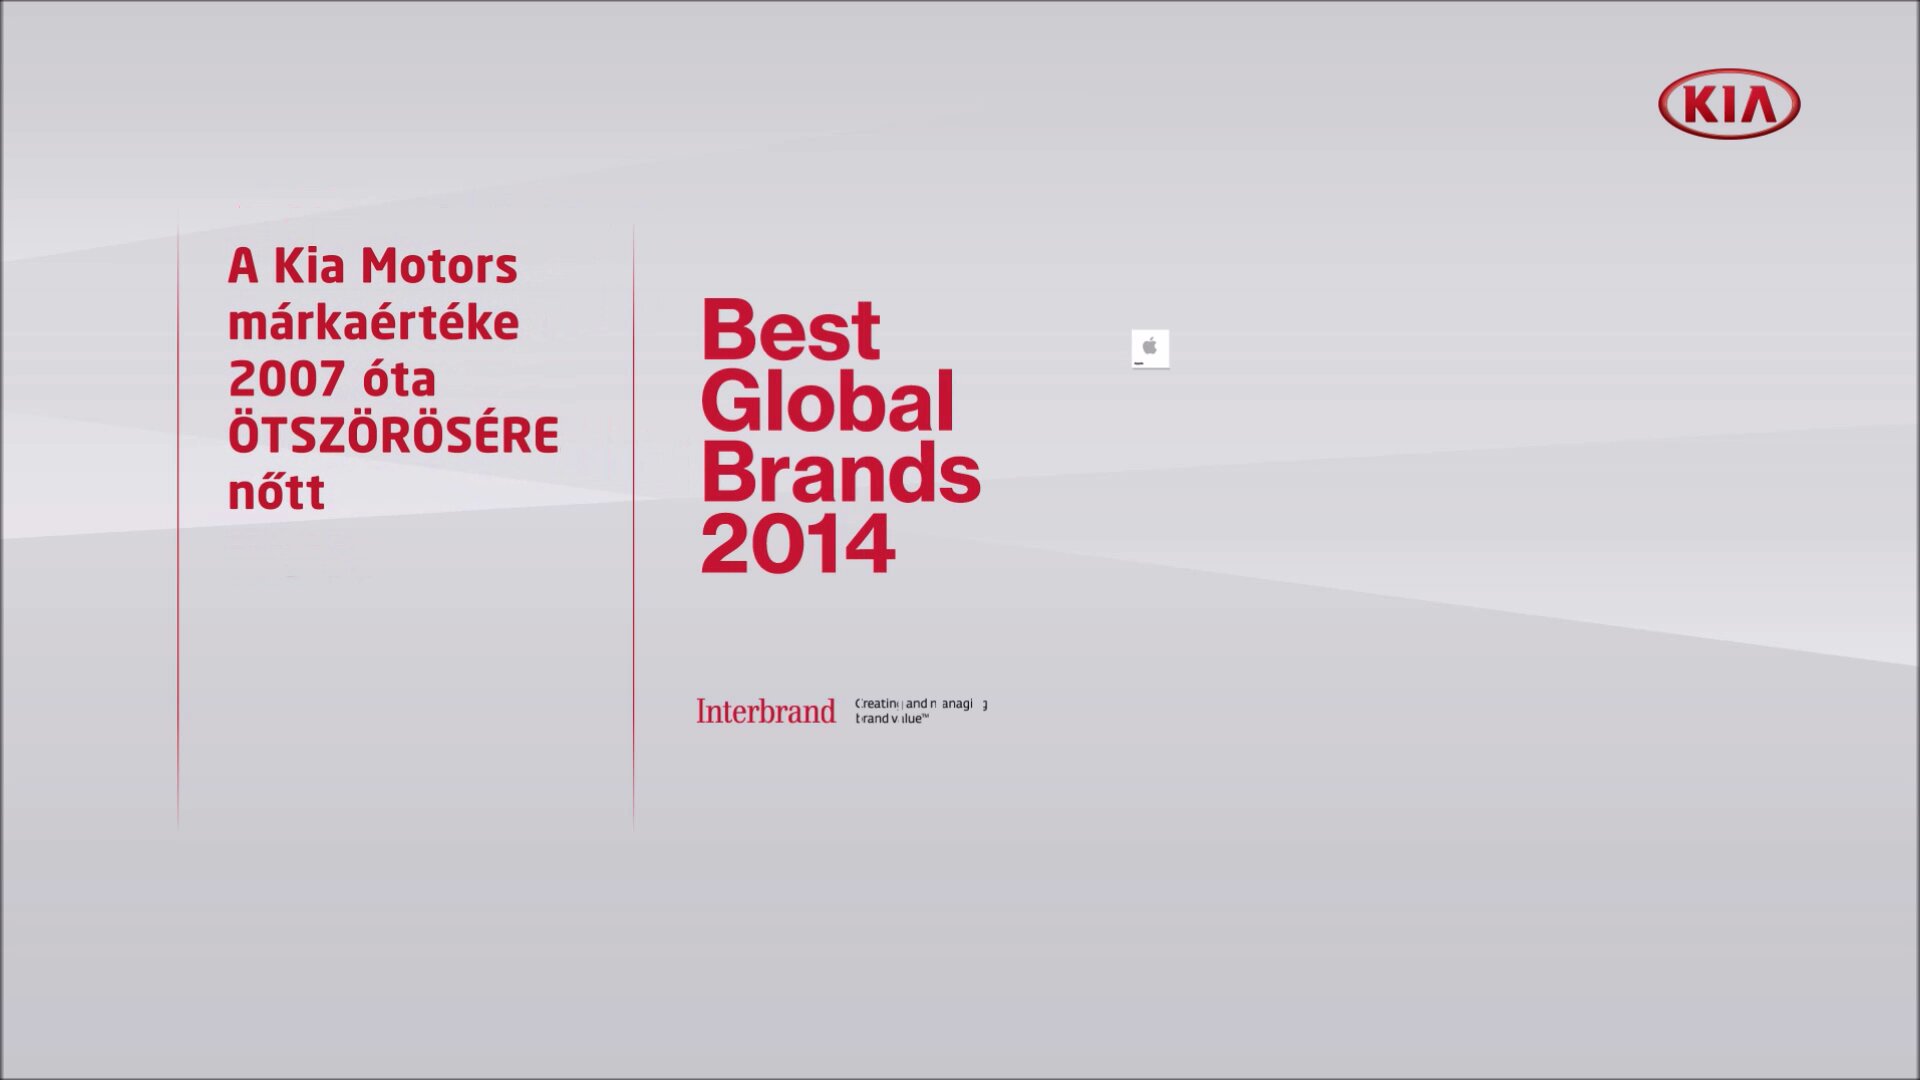Viewport: 1920px width, 1080px height.
Task: Click the 'Creating and managing brand value' tagline
Action: click(x=921, y=711)
